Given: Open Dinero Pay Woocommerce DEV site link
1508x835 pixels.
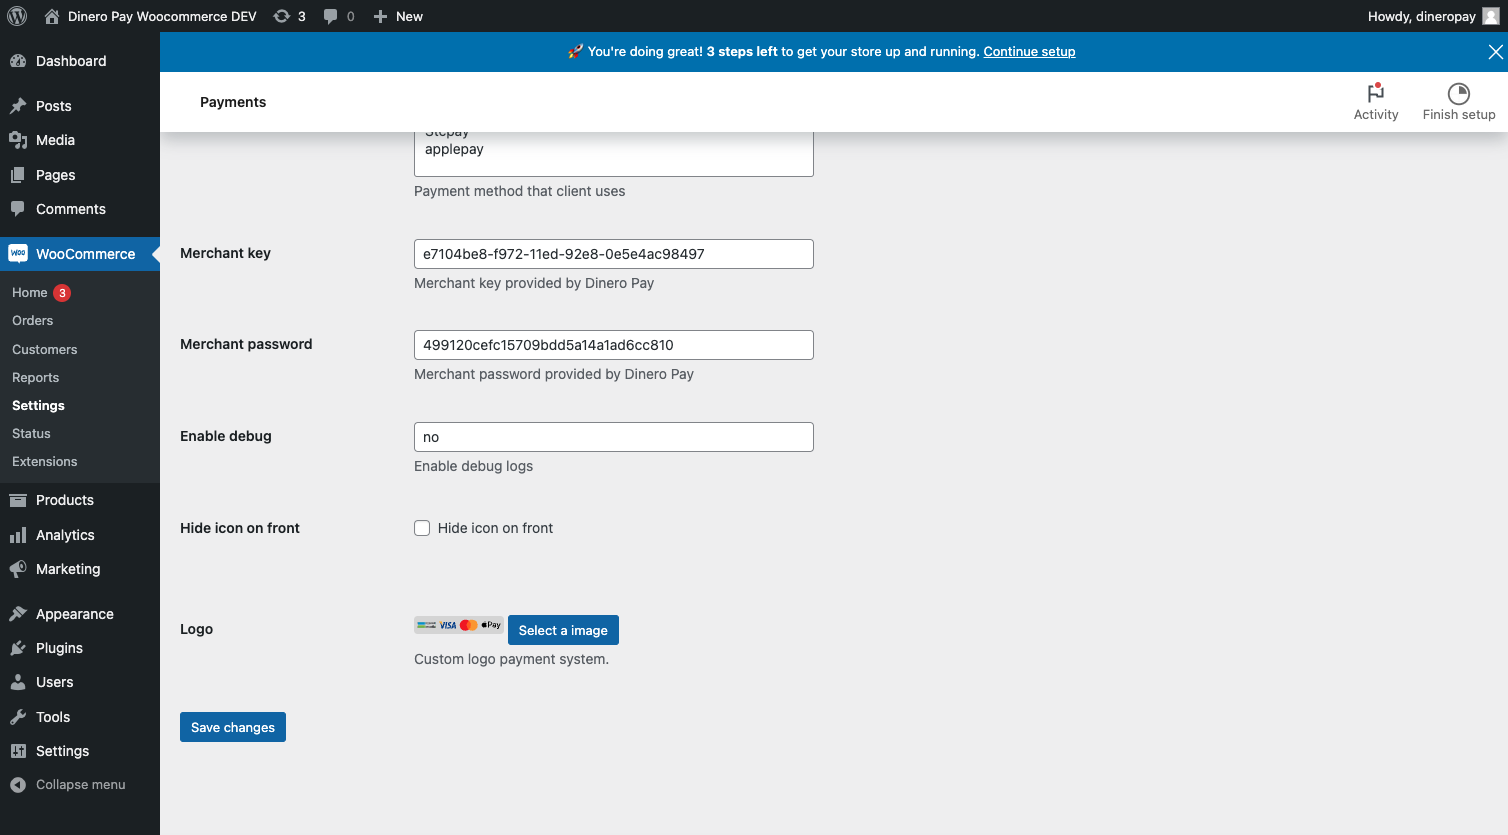Looking at the screenshot, I should pos(162,16).
